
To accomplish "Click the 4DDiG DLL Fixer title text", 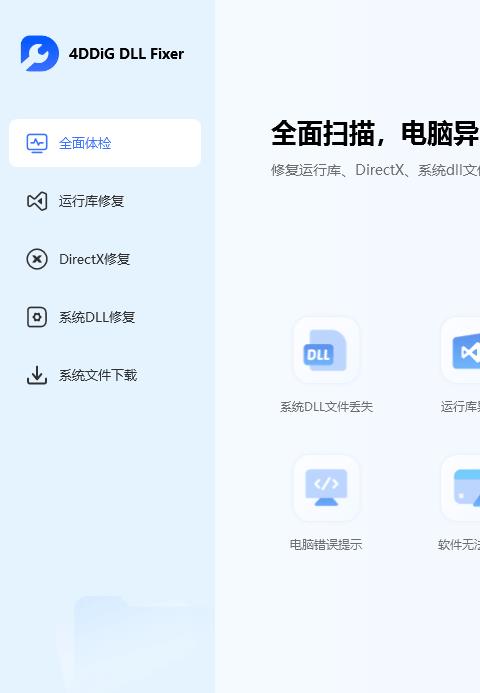I will pyautogui.click(x=126, y=54).
